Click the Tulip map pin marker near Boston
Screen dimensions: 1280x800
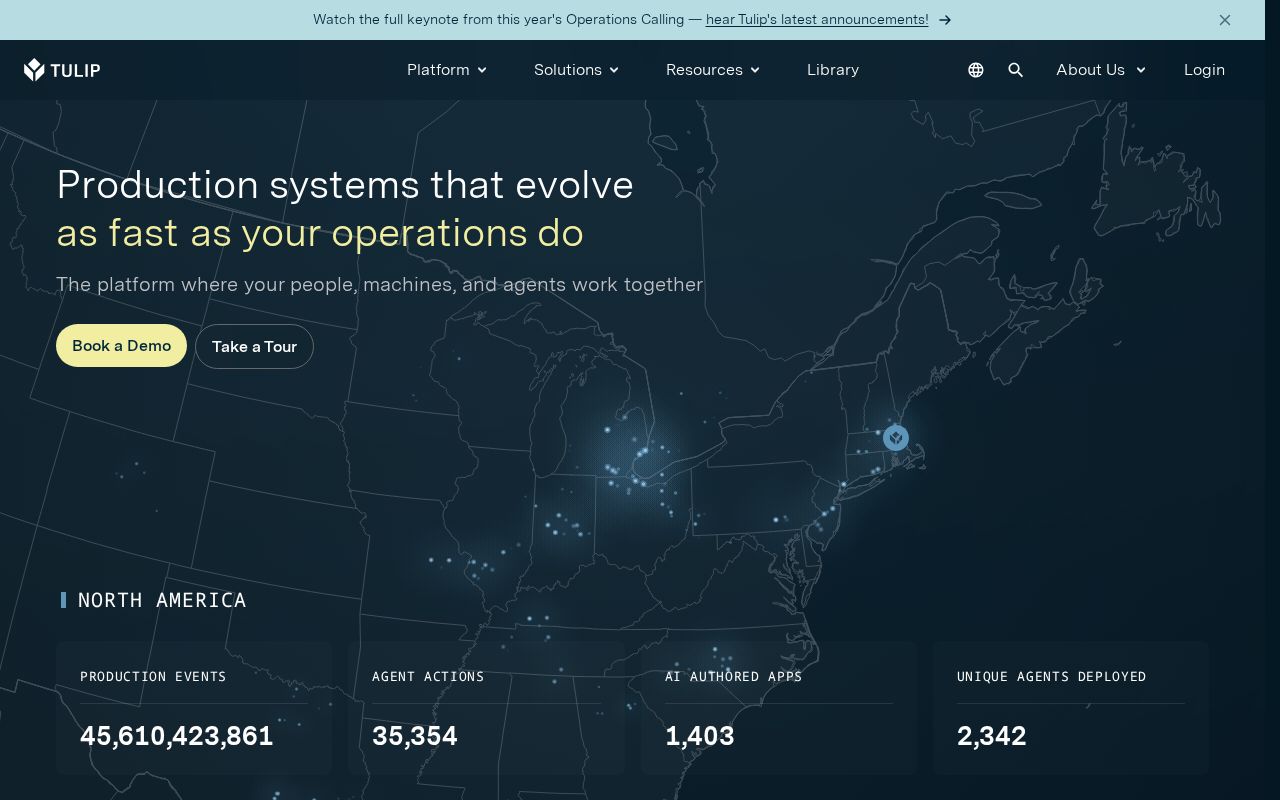[x=896, y=437]
